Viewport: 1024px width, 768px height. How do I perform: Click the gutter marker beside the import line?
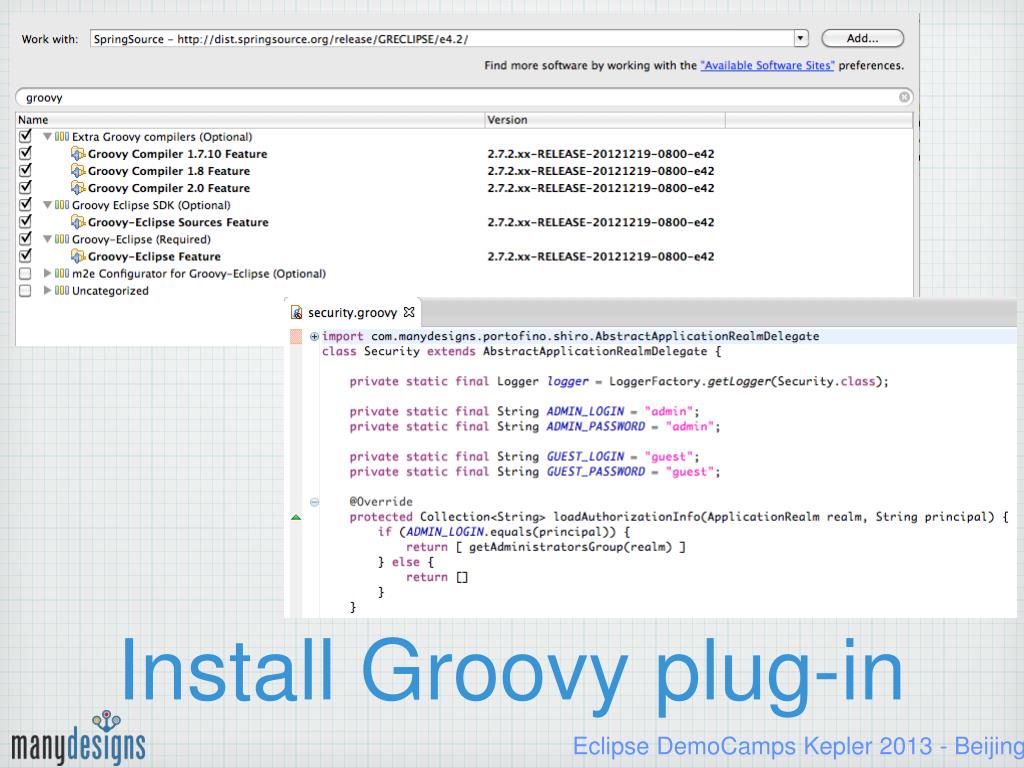296,336
